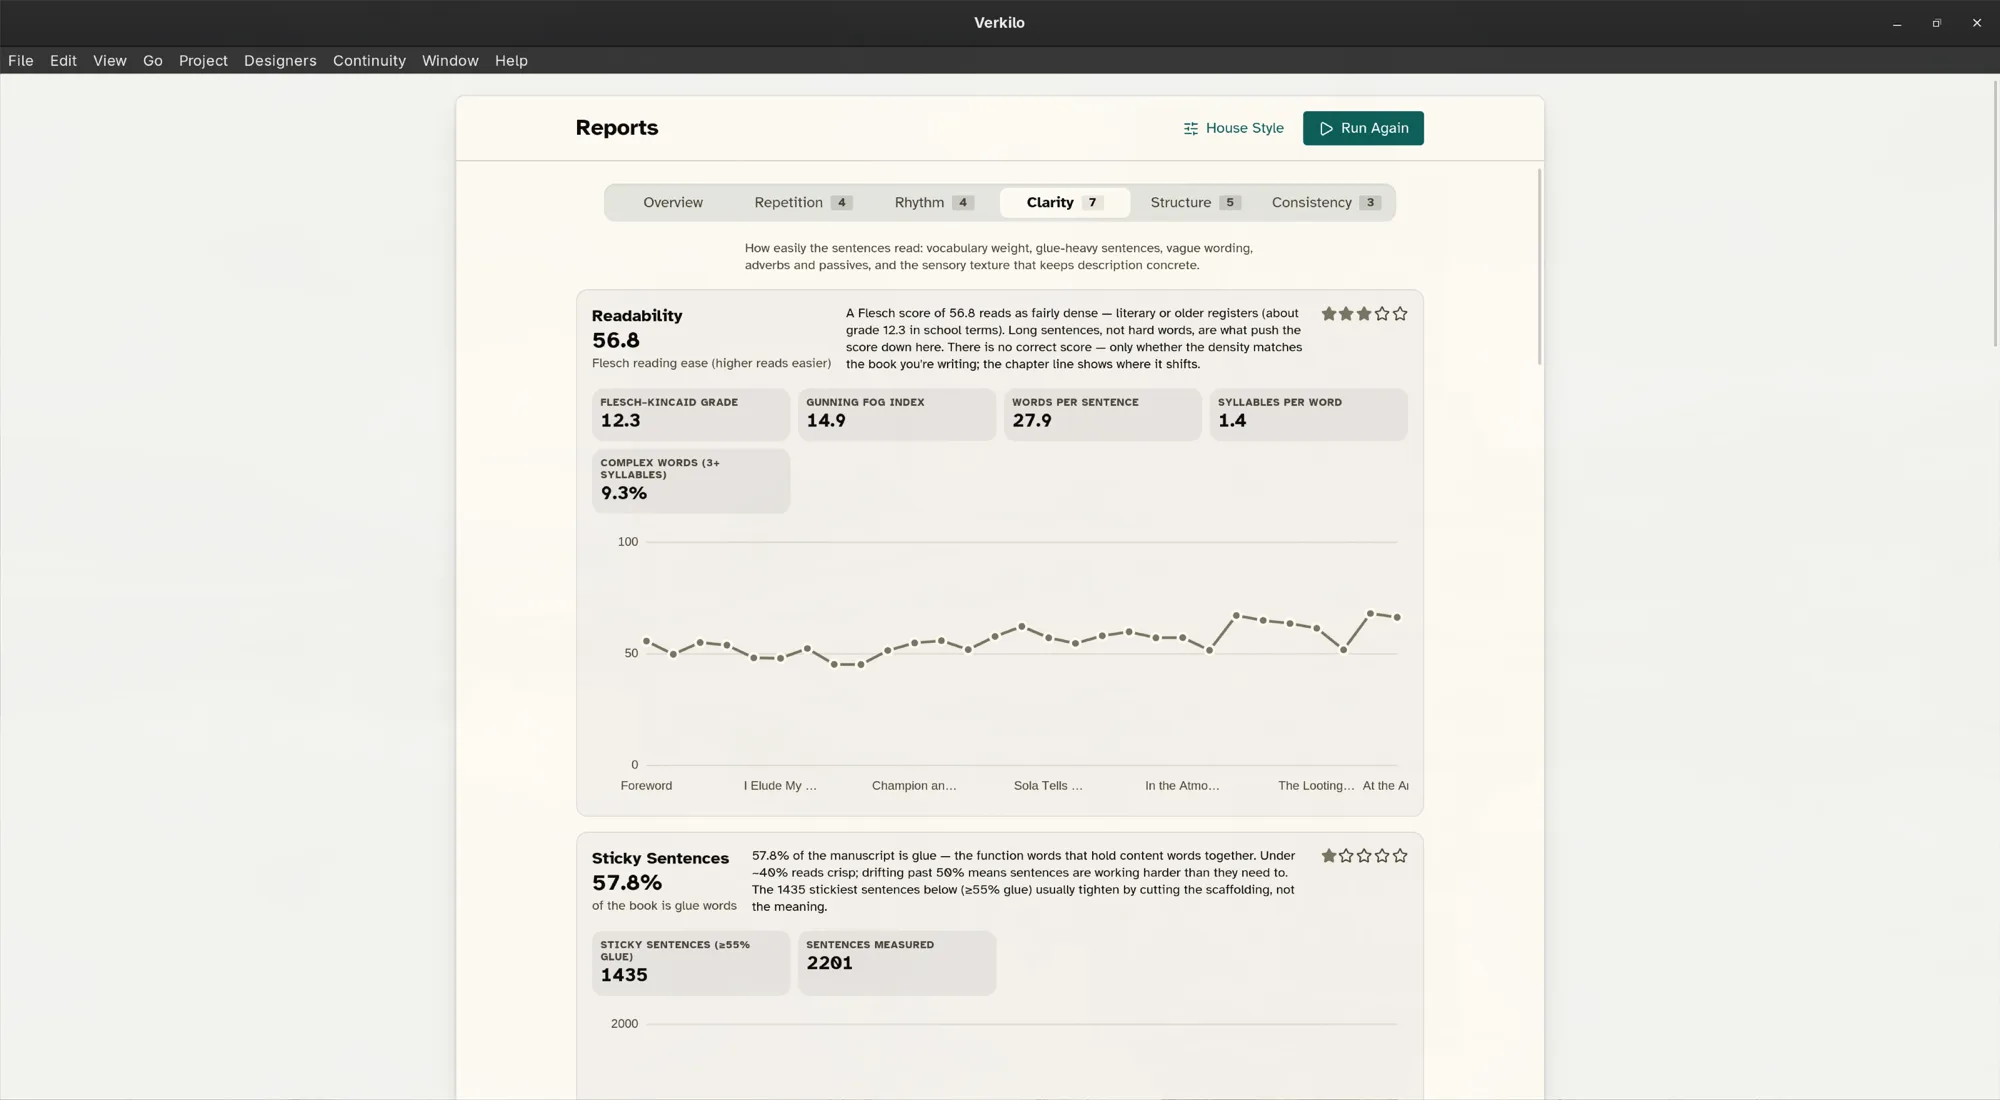Click the 'I Elude My …' chart label
2000x1100 pixels.
pos(780,786)
